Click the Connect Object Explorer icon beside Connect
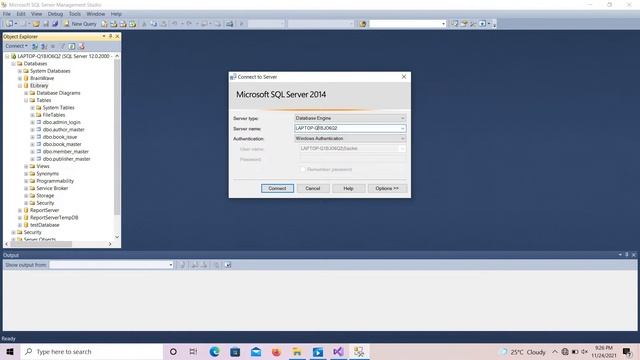Viewport: 640px width, 360px height. point(35,46)
